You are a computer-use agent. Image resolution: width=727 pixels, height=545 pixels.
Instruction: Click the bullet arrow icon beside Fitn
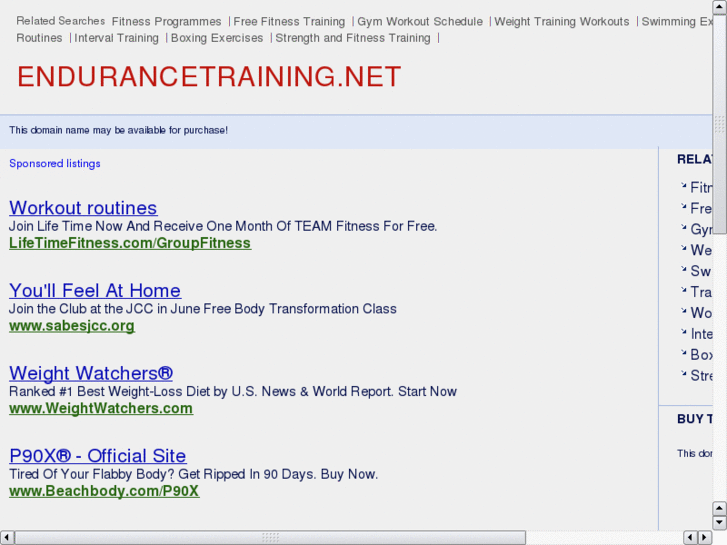[x=683, y=186]
